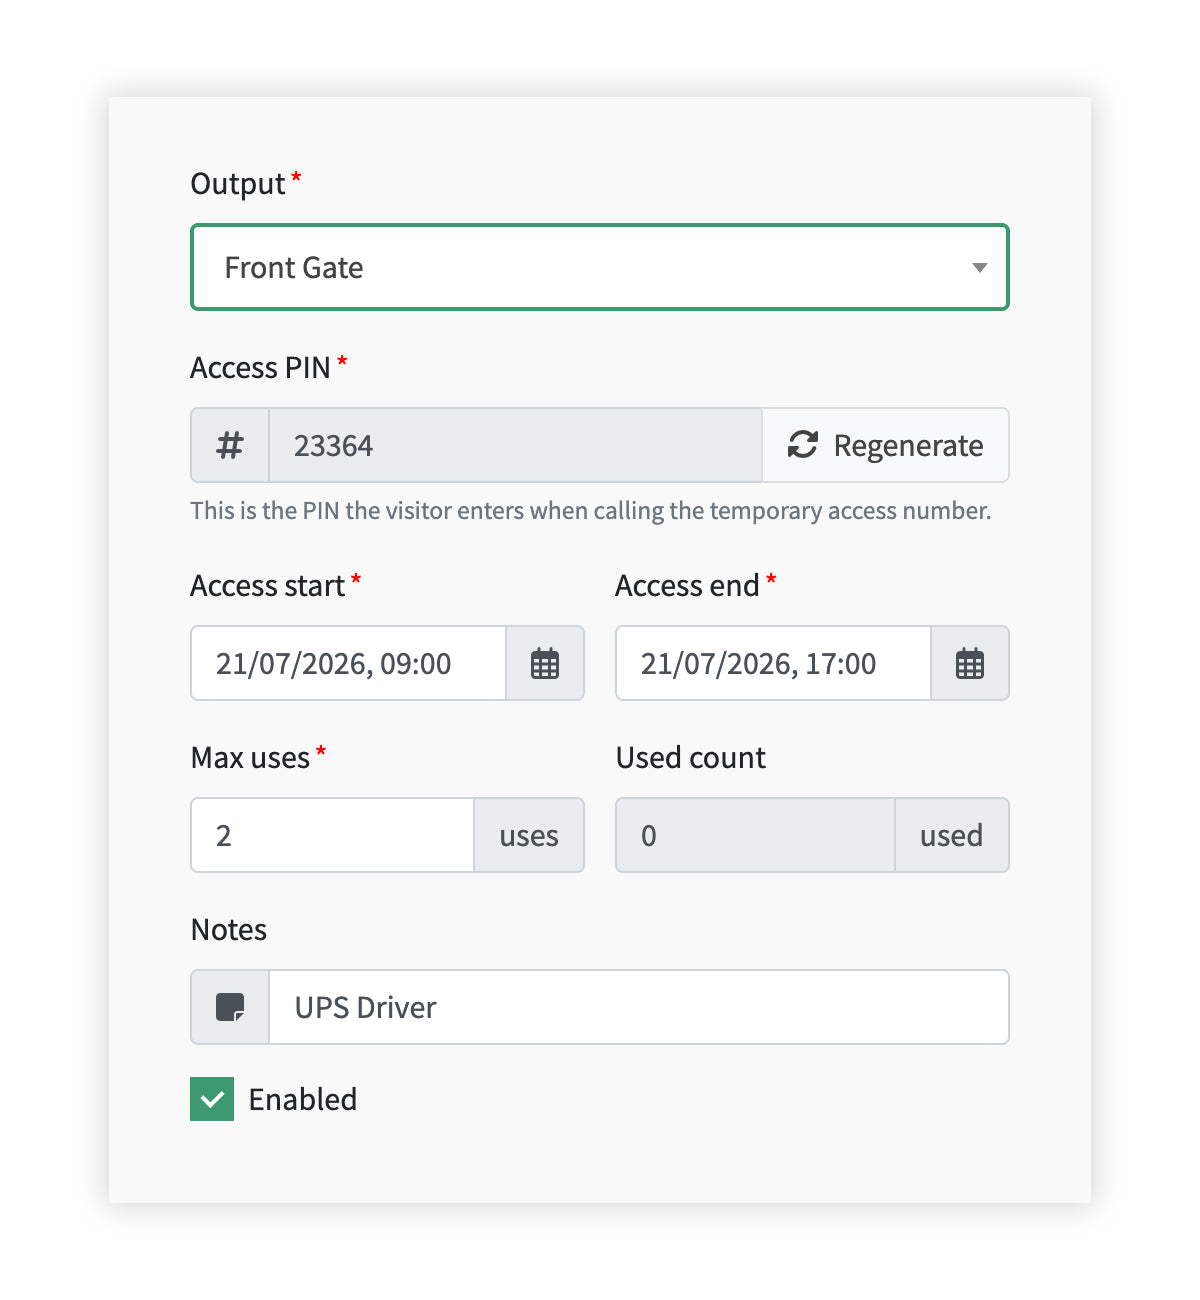Open the Access start calendar picker
1200x1300 pixels.
click(545, 663)
